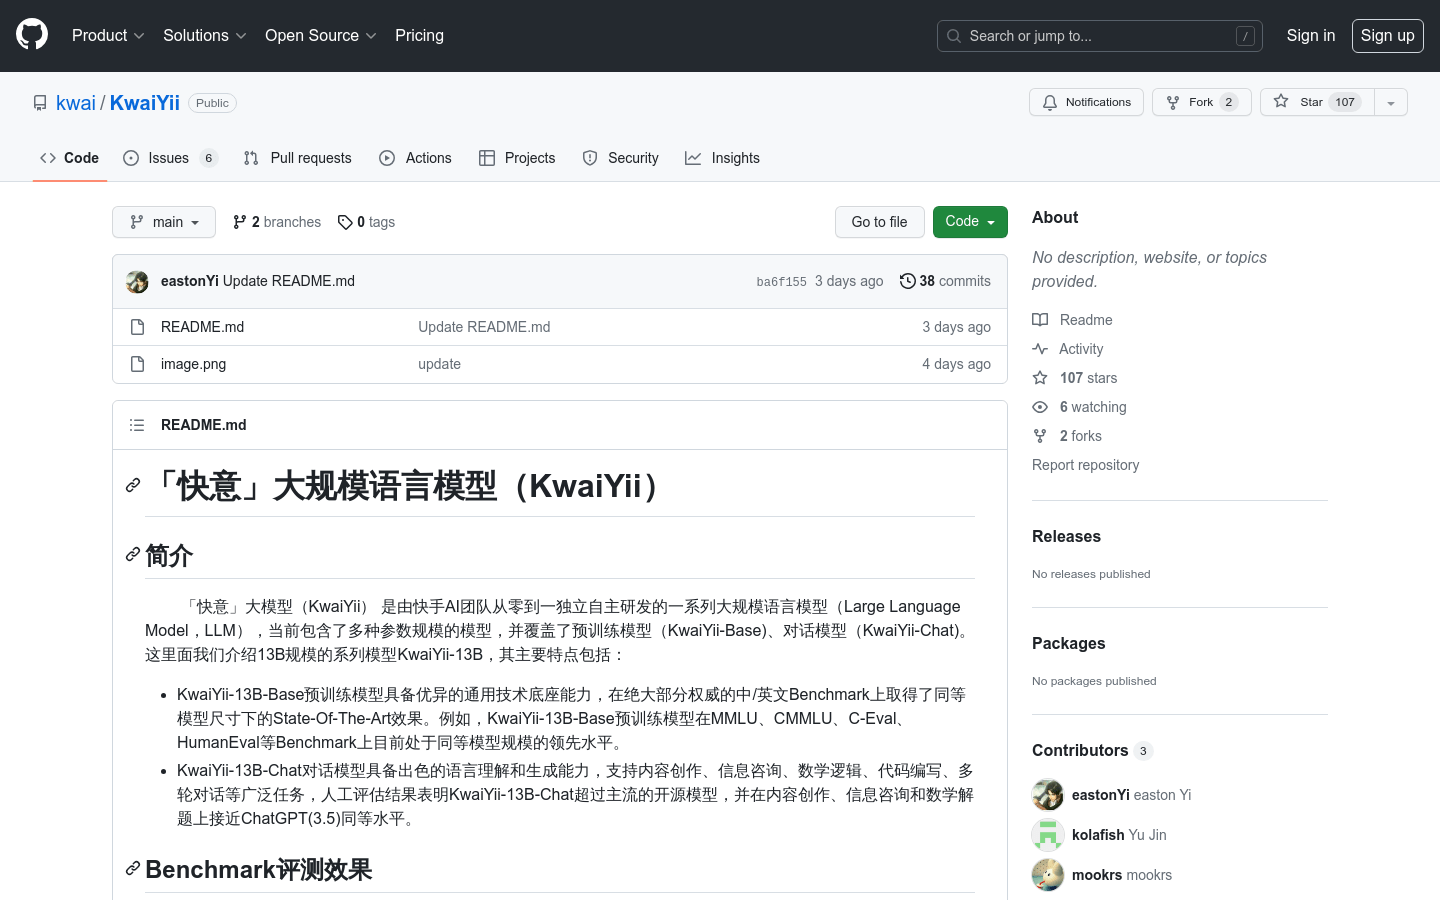Open eastonYi's avatar in the commit row
The width and height of the screenshot is (1440, 900).
click(x=137, y=281)
